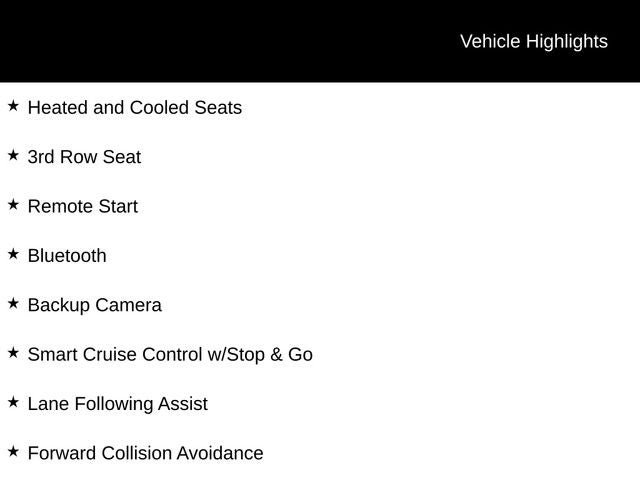
Task: Select the star beside Lane Following Assist
Action: click(x=13, y=402)
